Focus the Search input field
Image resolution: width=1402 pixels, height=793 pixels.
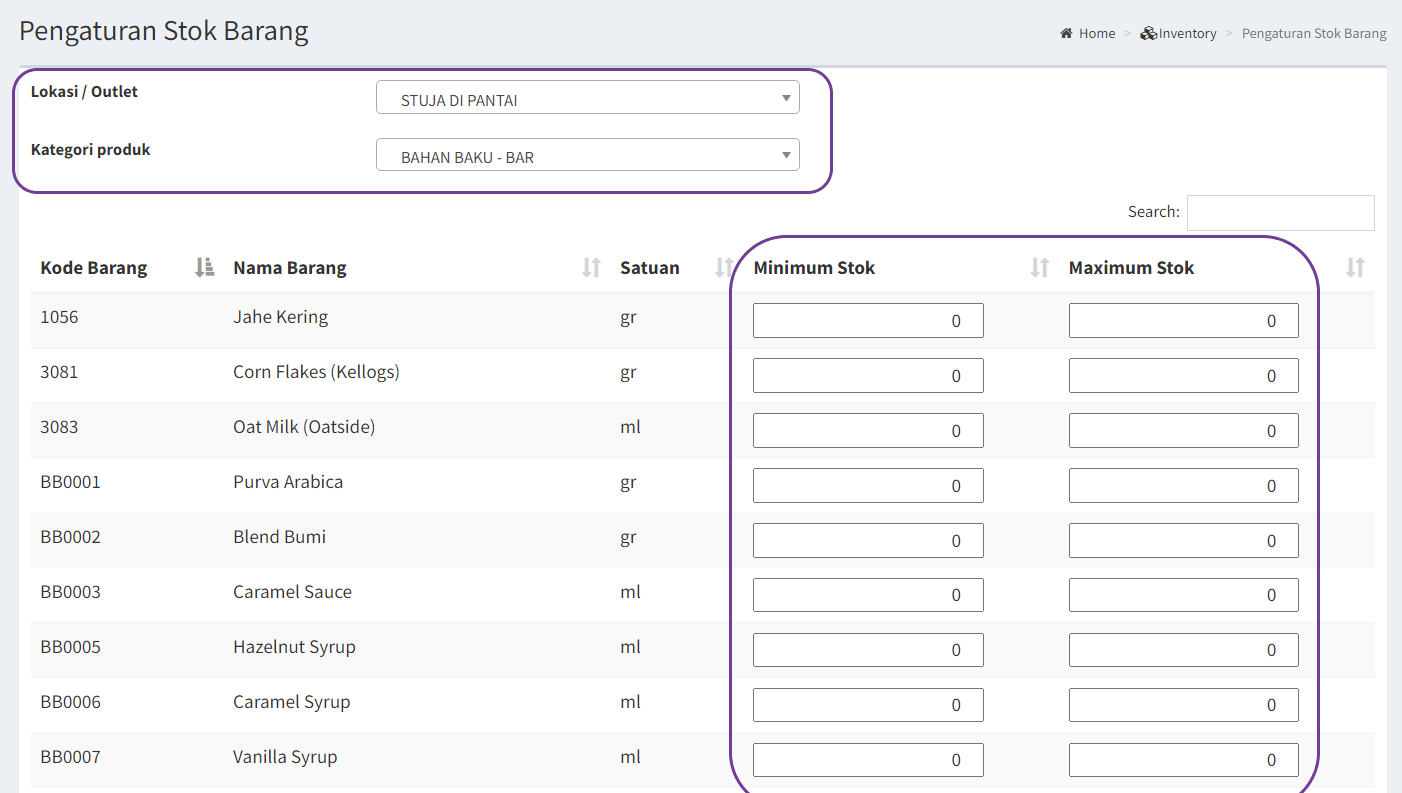pos(1280,212)
